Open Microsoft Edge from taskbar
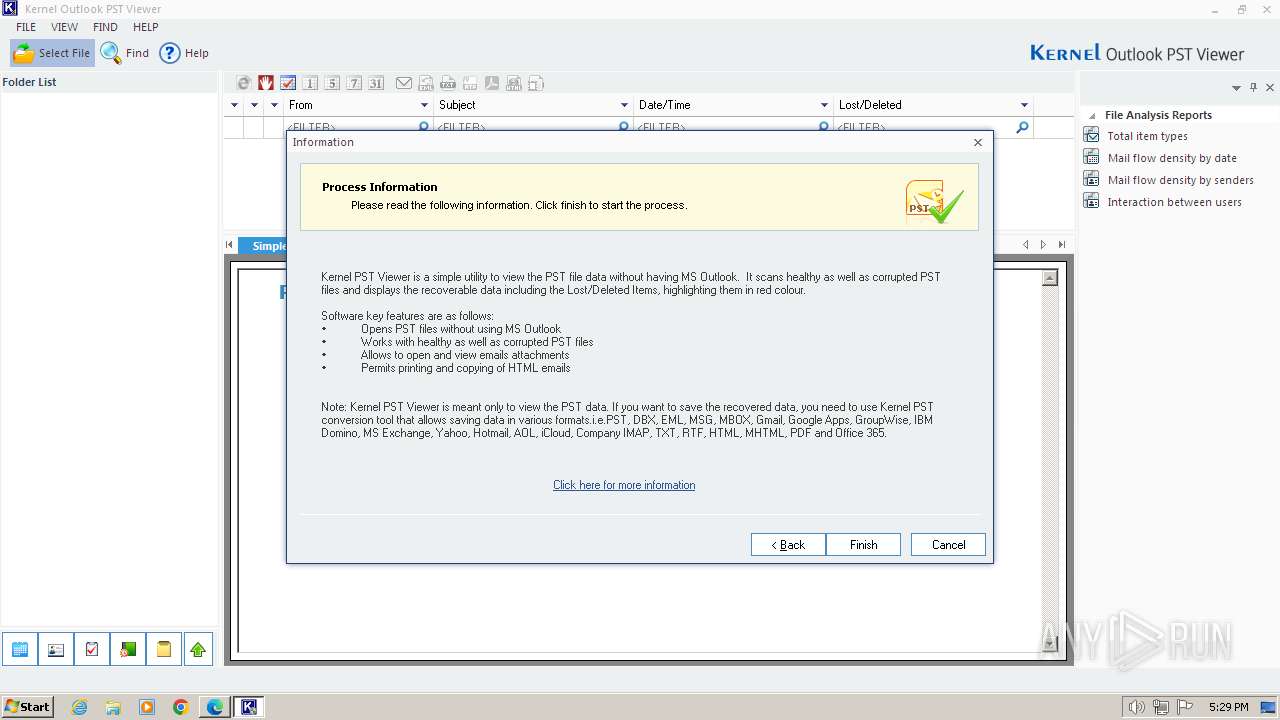 click(214, 707)
